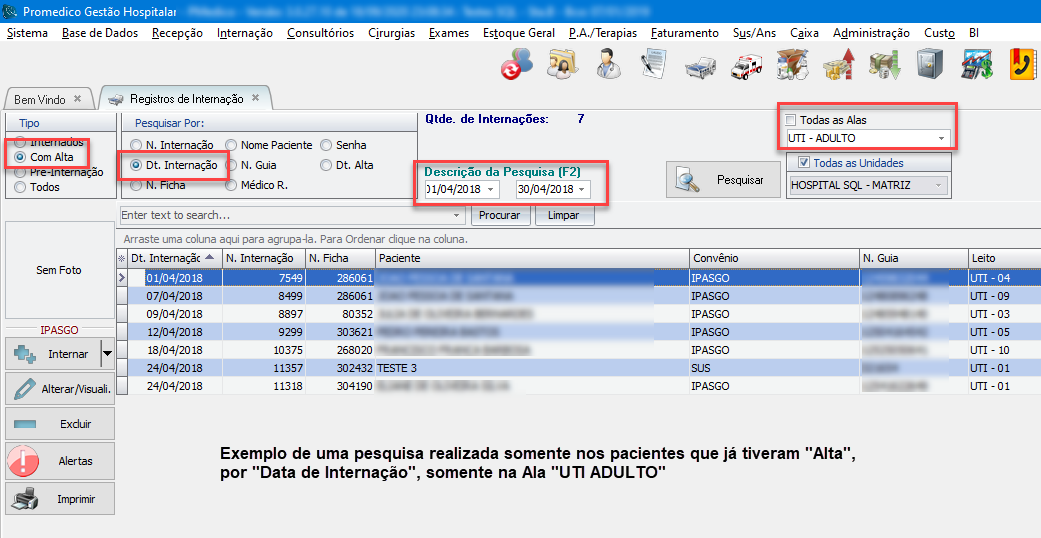Screen dimensions: 1041x538
Task: Open the financial chart calculator icon
Action: click(976, 65)
